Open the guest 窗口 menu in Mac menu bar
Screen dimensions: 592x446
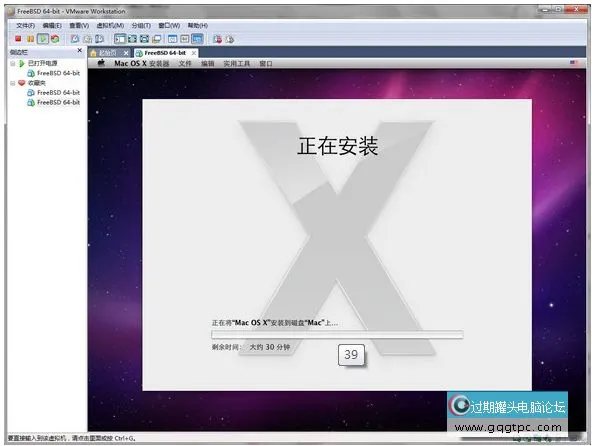266,63
